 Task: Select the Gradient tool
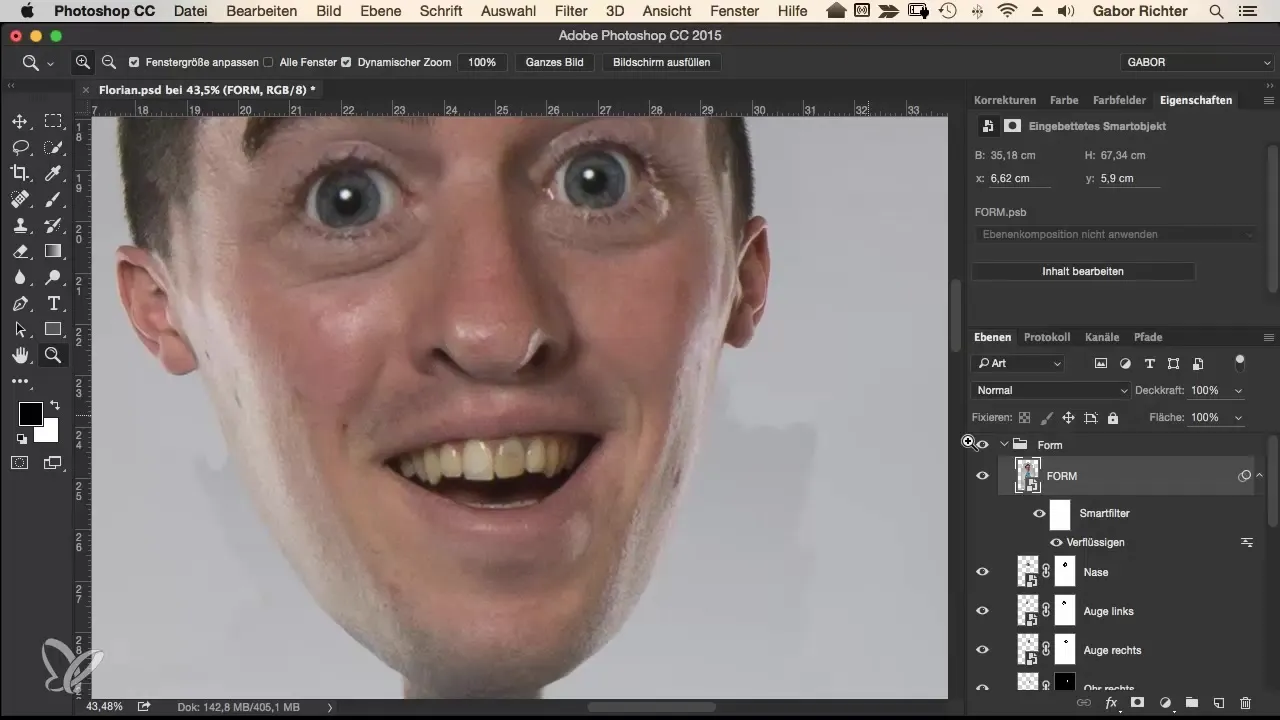point(53,251)
